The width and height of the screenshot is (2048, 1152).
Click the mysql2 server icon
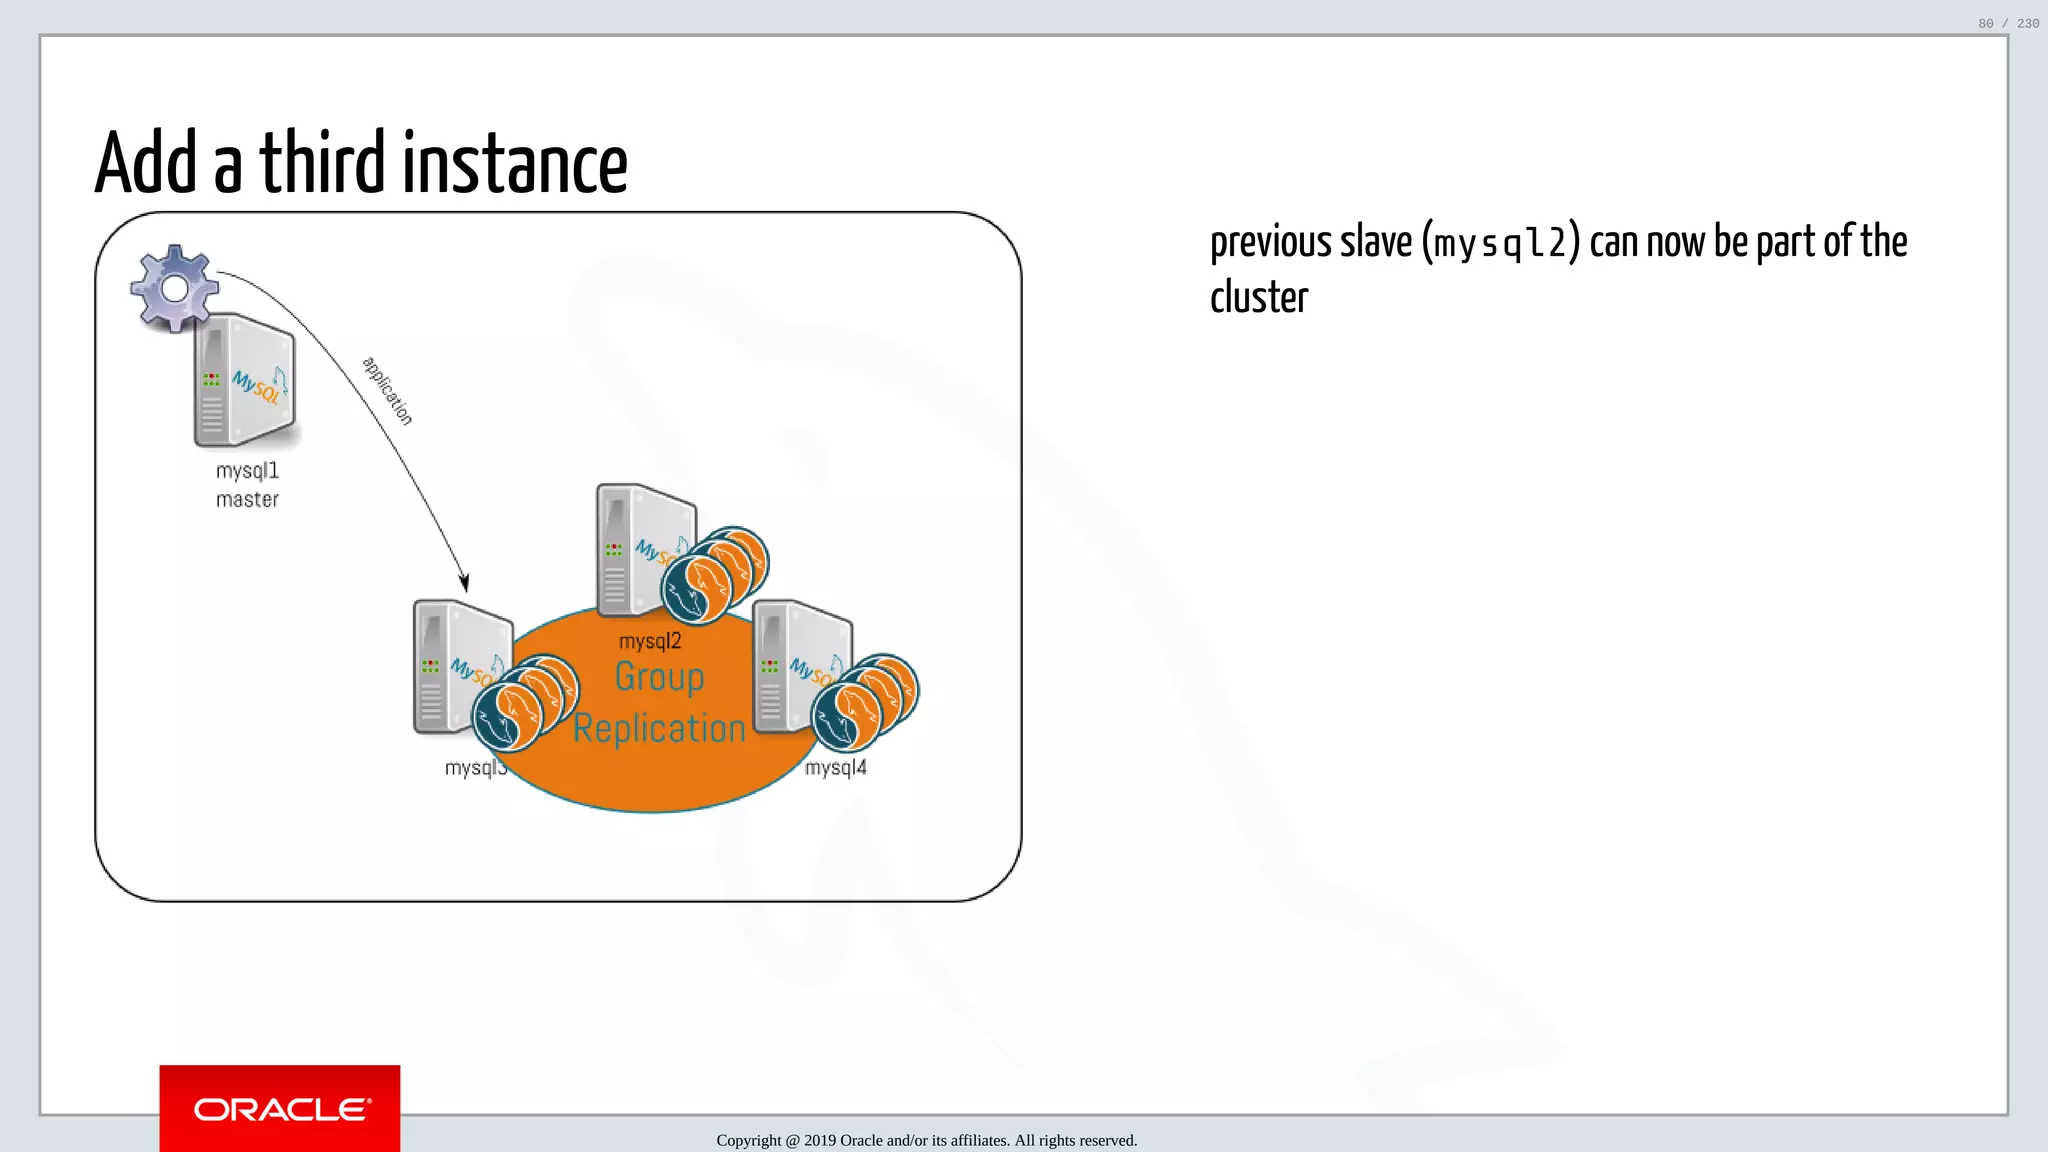pos(645,550)
